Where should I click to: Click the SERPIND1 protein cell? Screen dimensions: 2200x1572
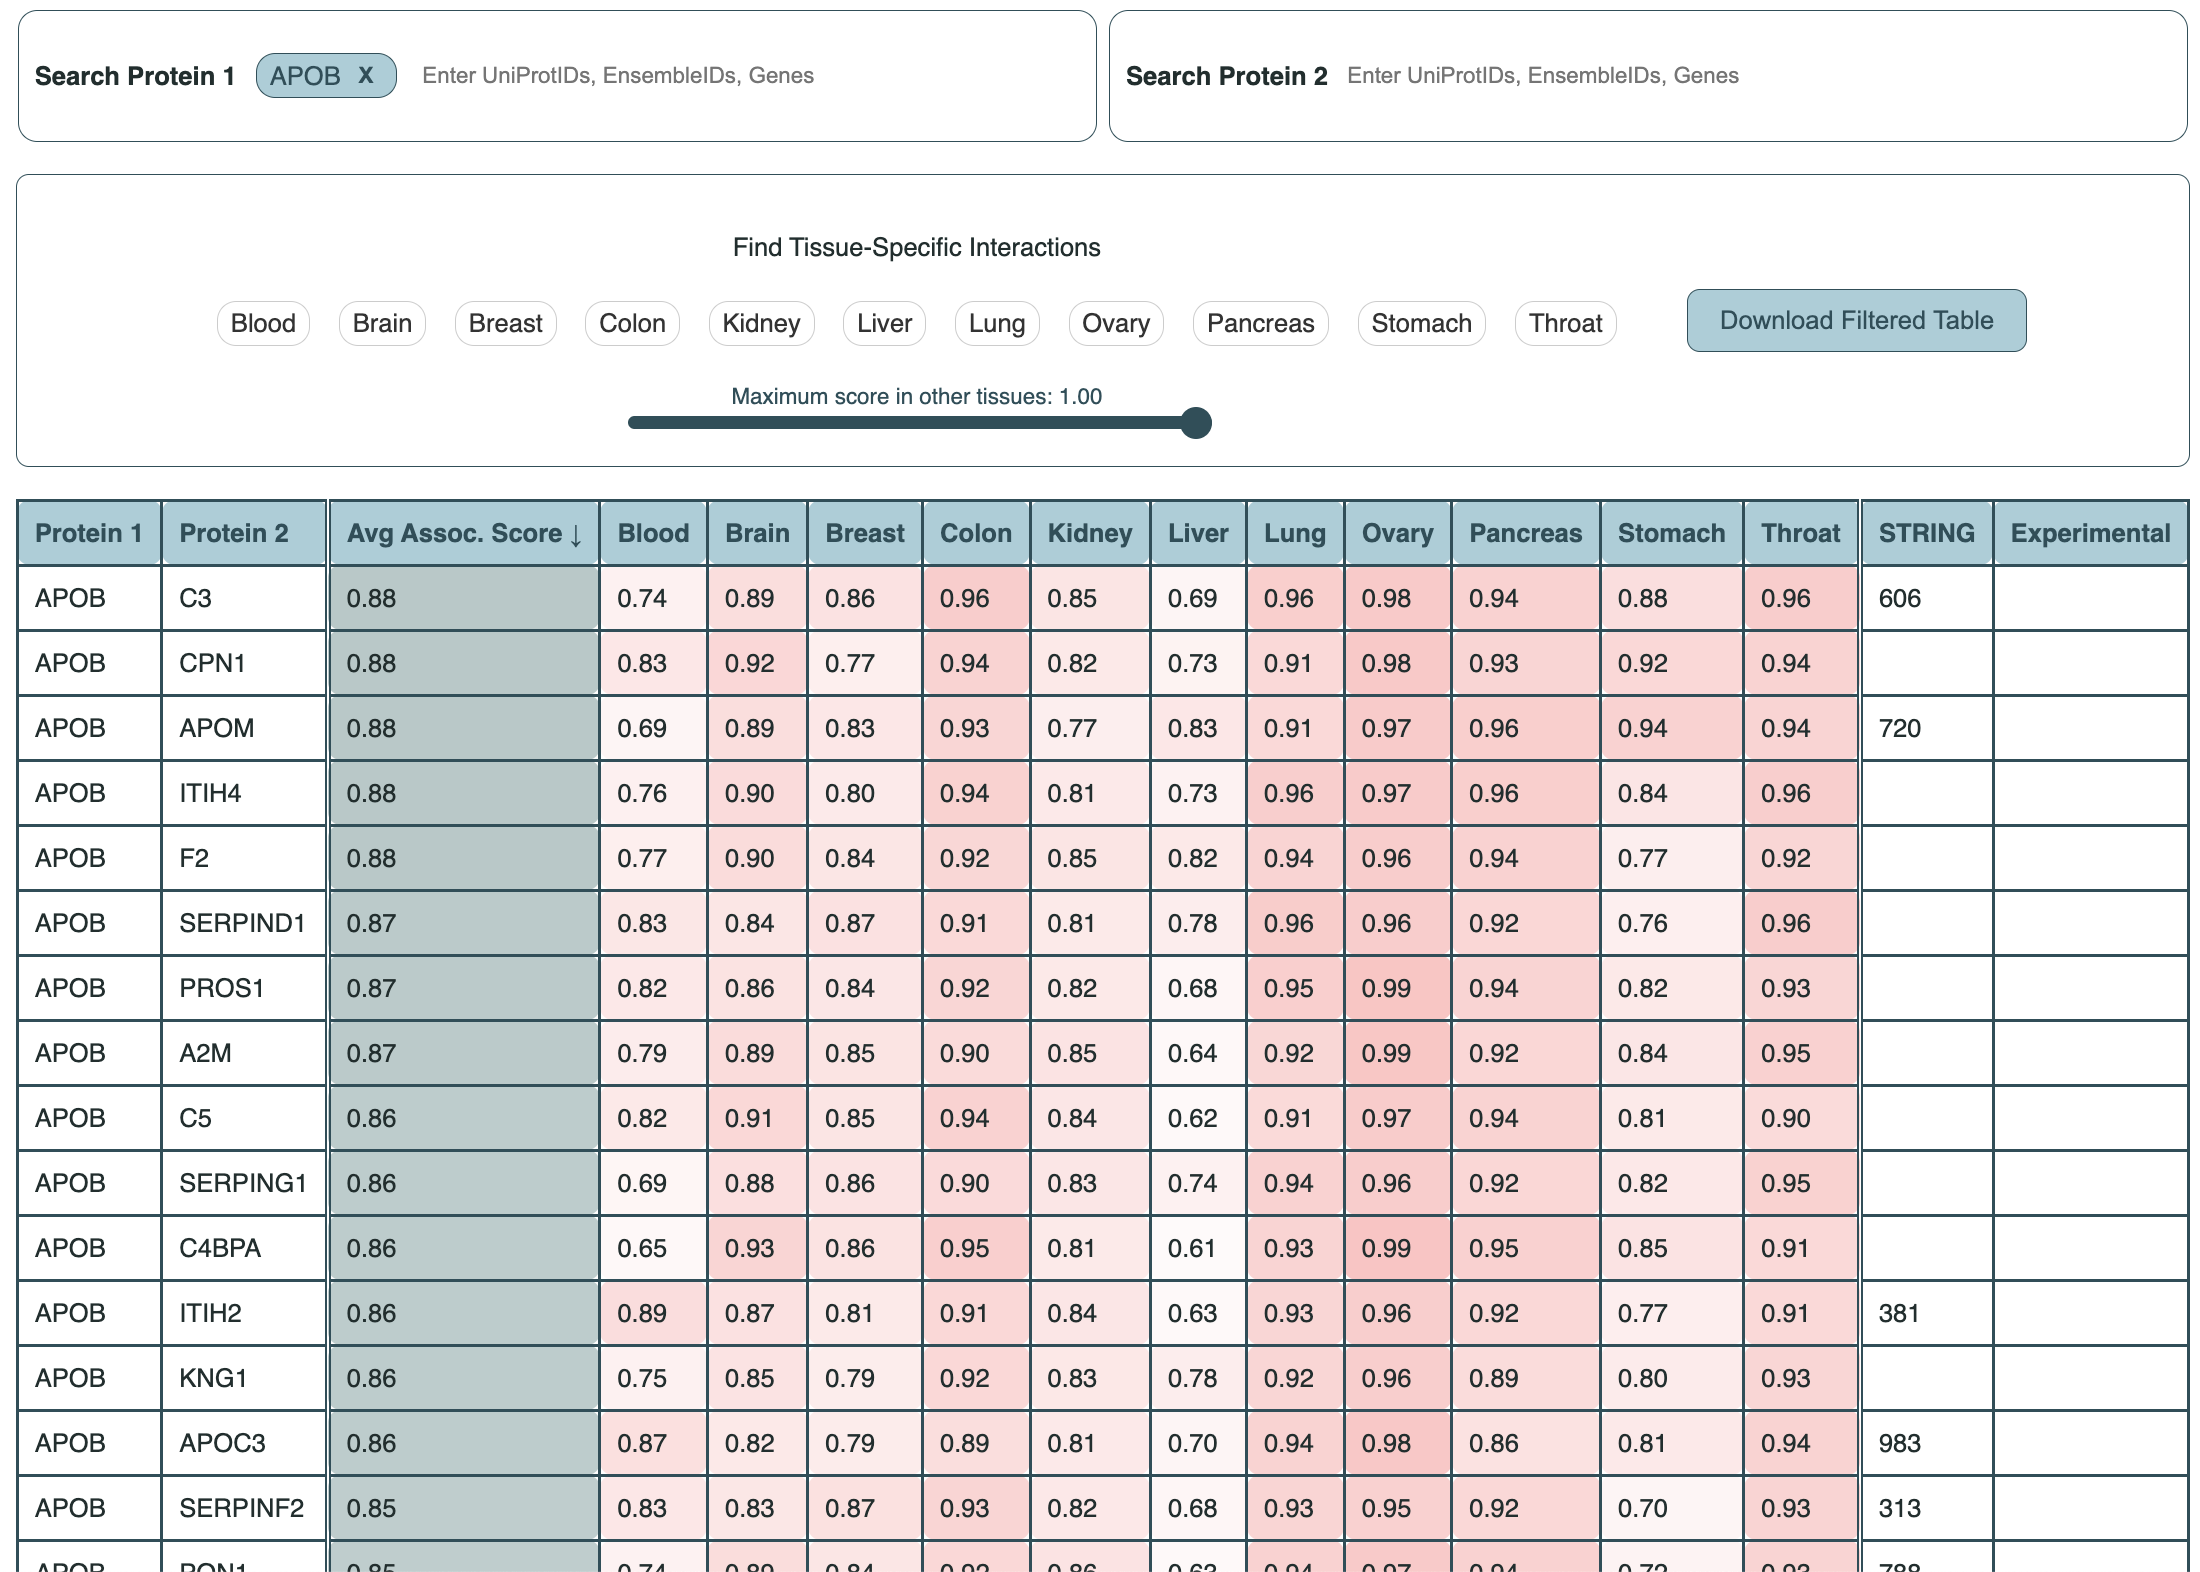point(242,923)
